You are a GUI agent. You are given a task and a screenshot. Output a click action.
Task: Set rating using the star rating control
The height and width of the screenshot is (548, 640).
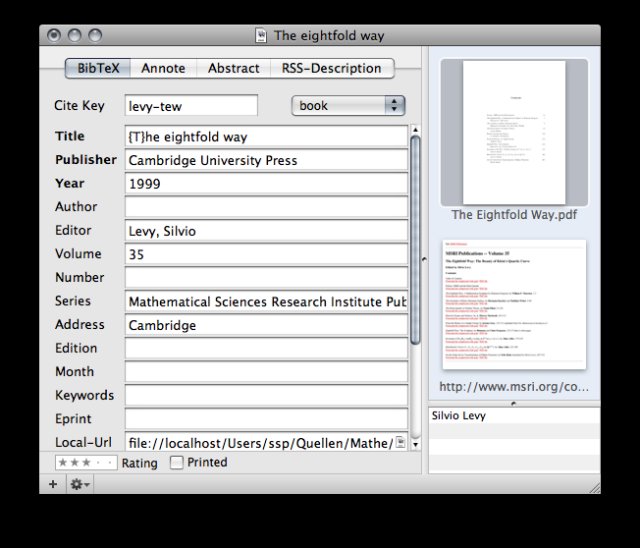86,463
